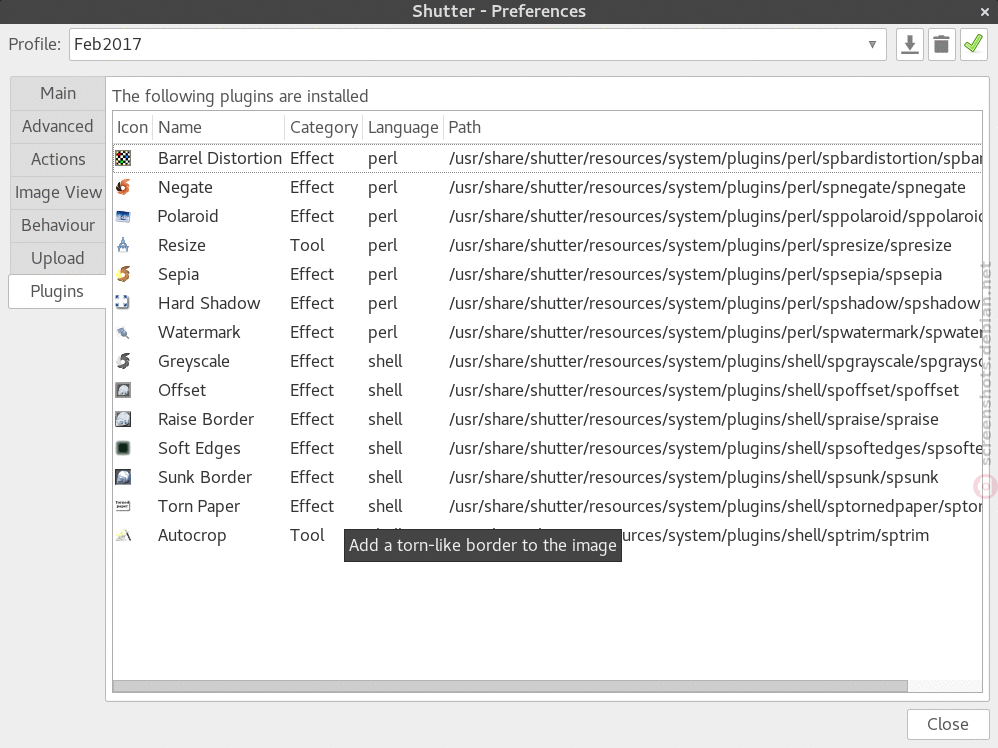Apply profile with the green checkmark icon
Viewport: 998px width, 748px height.
(973, 45)
